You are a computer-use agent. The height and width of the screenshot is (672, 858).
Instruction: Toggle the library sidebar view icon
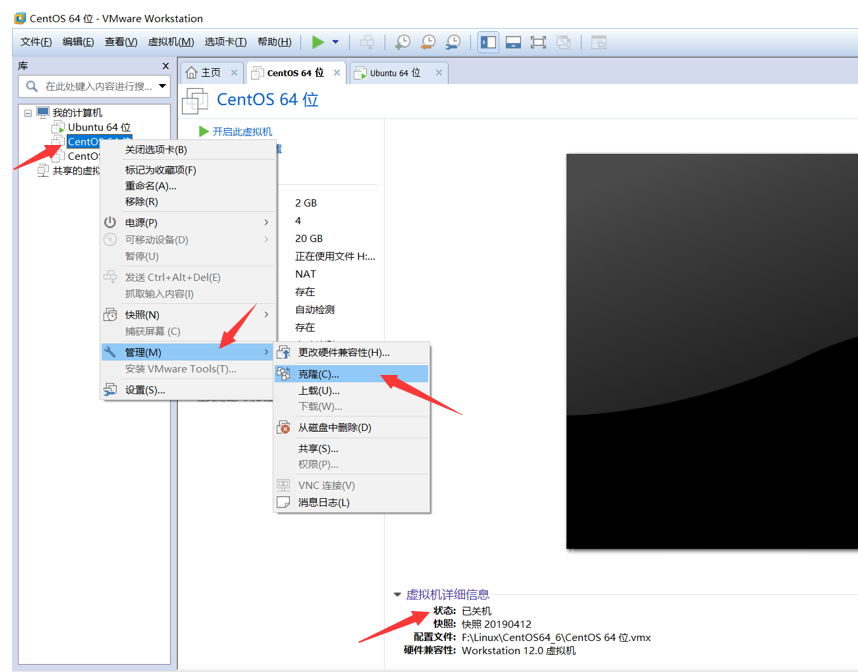coord(488,42)
